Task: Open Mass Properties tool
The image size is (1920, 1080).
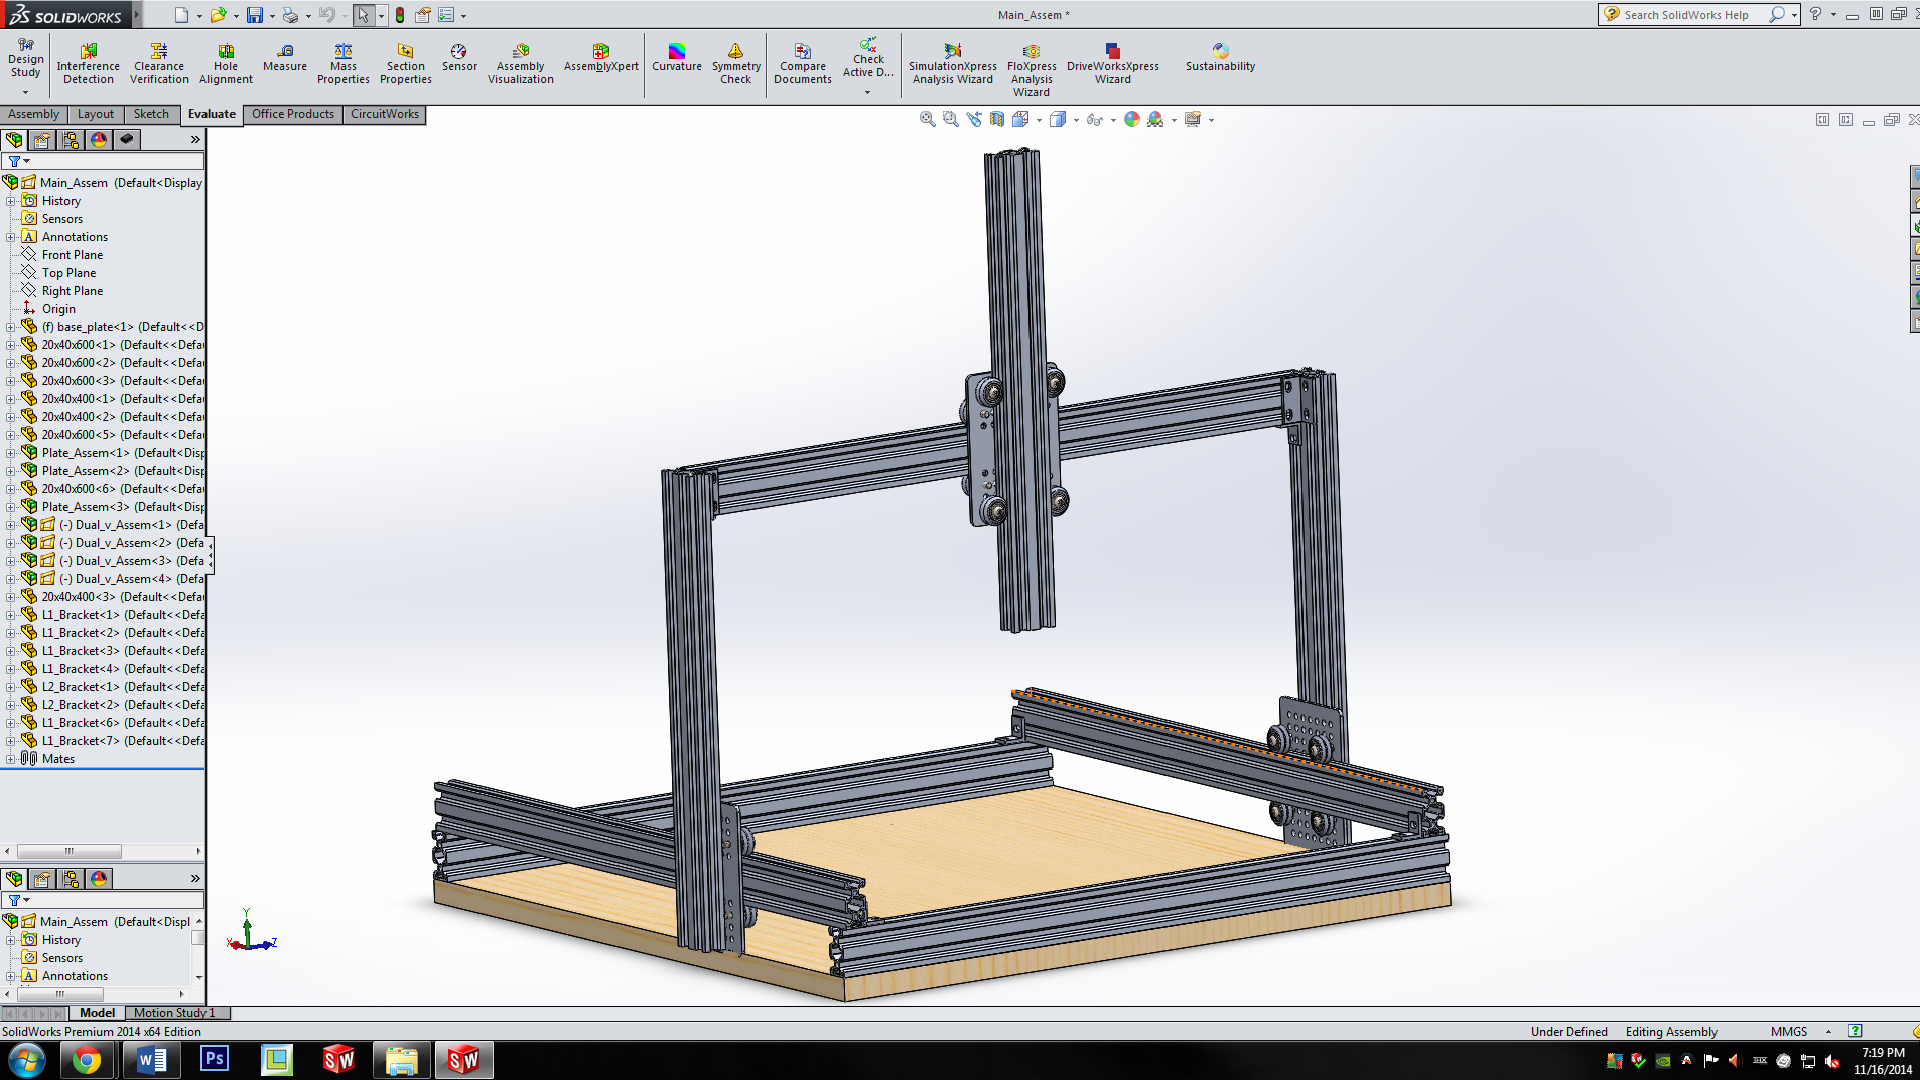Action: click(343, 64)
